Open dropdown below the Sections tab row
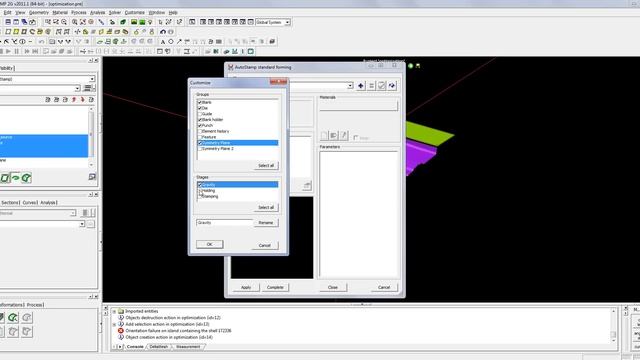Viewport: 640px width, 360px height. 73,213
